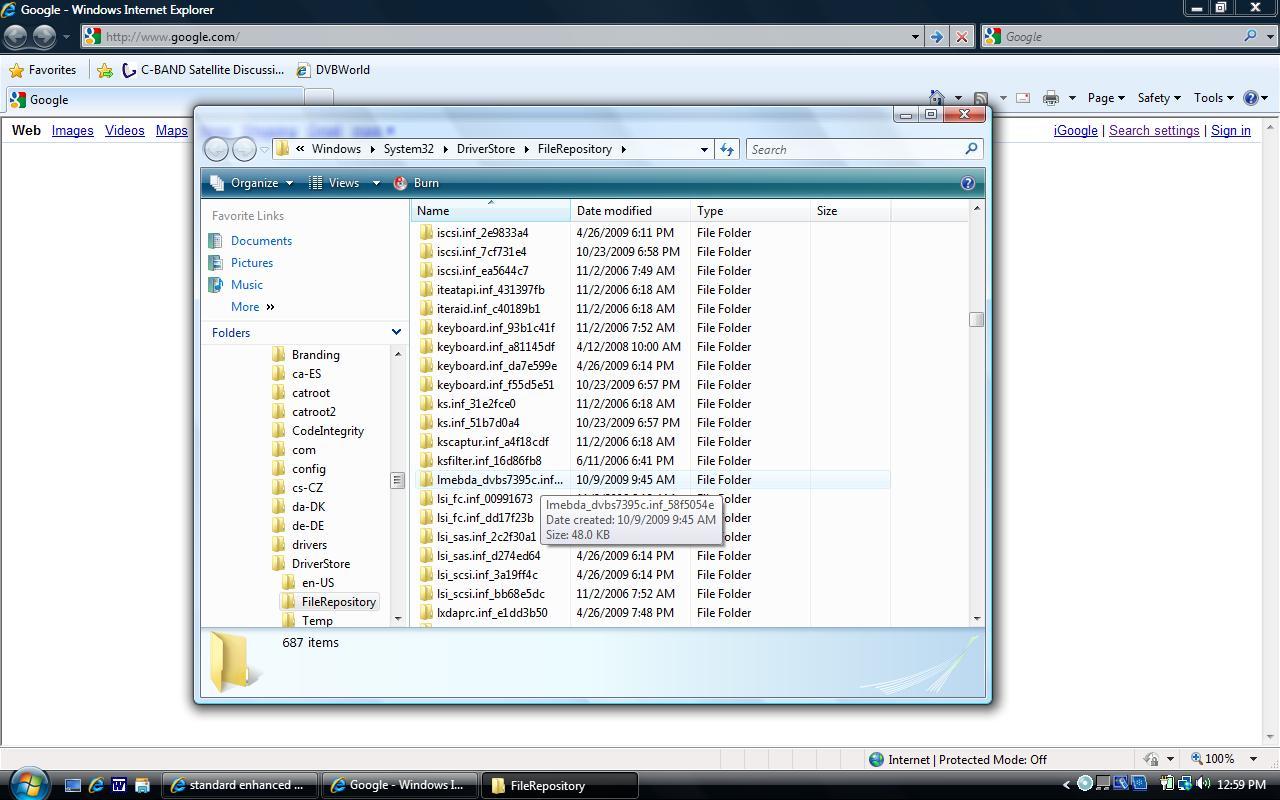Open the Organize dropdown menu
1280x800 pixels.
(x=253, y=183)
